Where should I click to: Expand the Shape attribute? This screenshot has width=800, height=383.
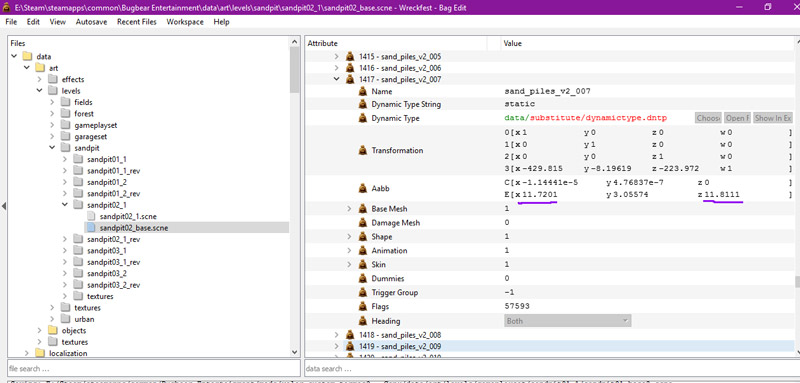click(349, 237)
